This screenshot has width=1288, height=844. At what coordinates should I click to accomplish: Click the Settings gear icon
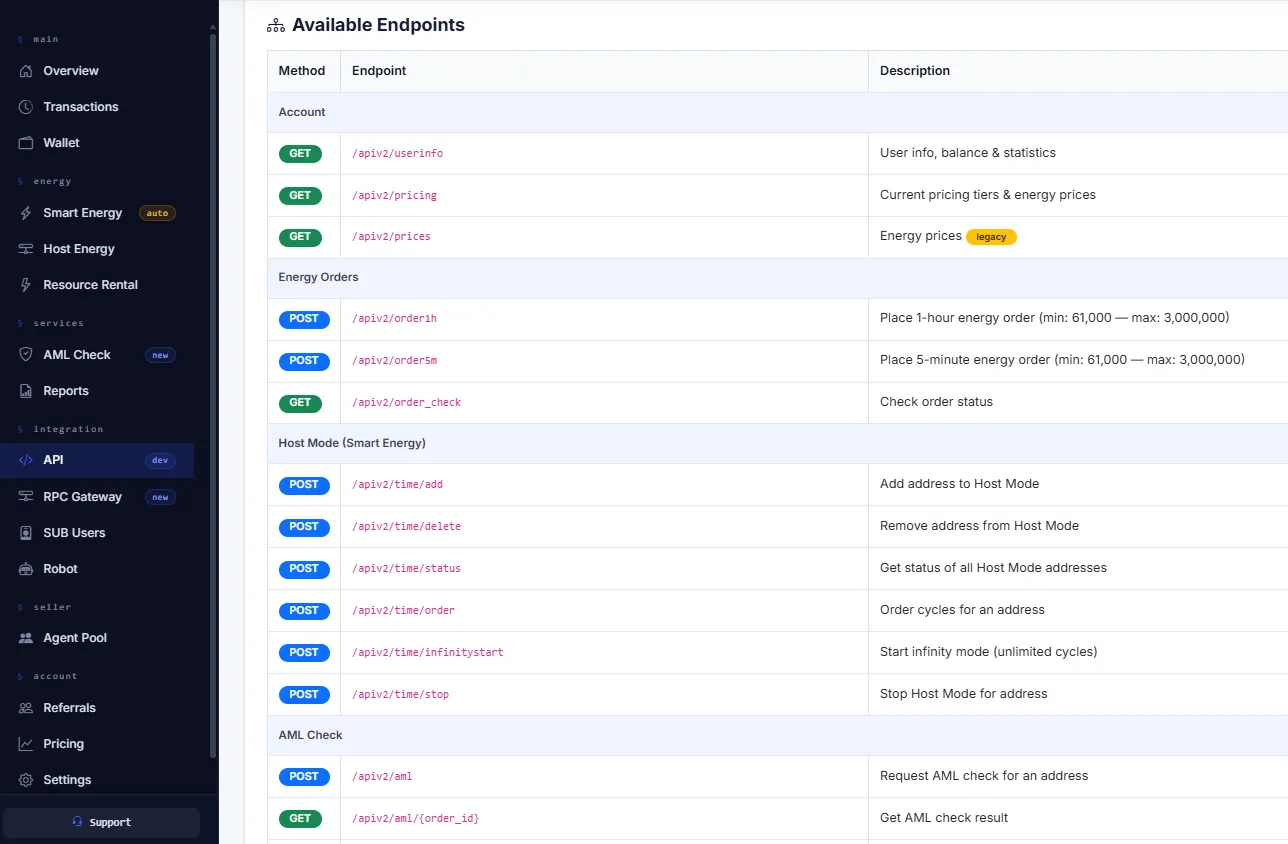[x=26, y=780]
